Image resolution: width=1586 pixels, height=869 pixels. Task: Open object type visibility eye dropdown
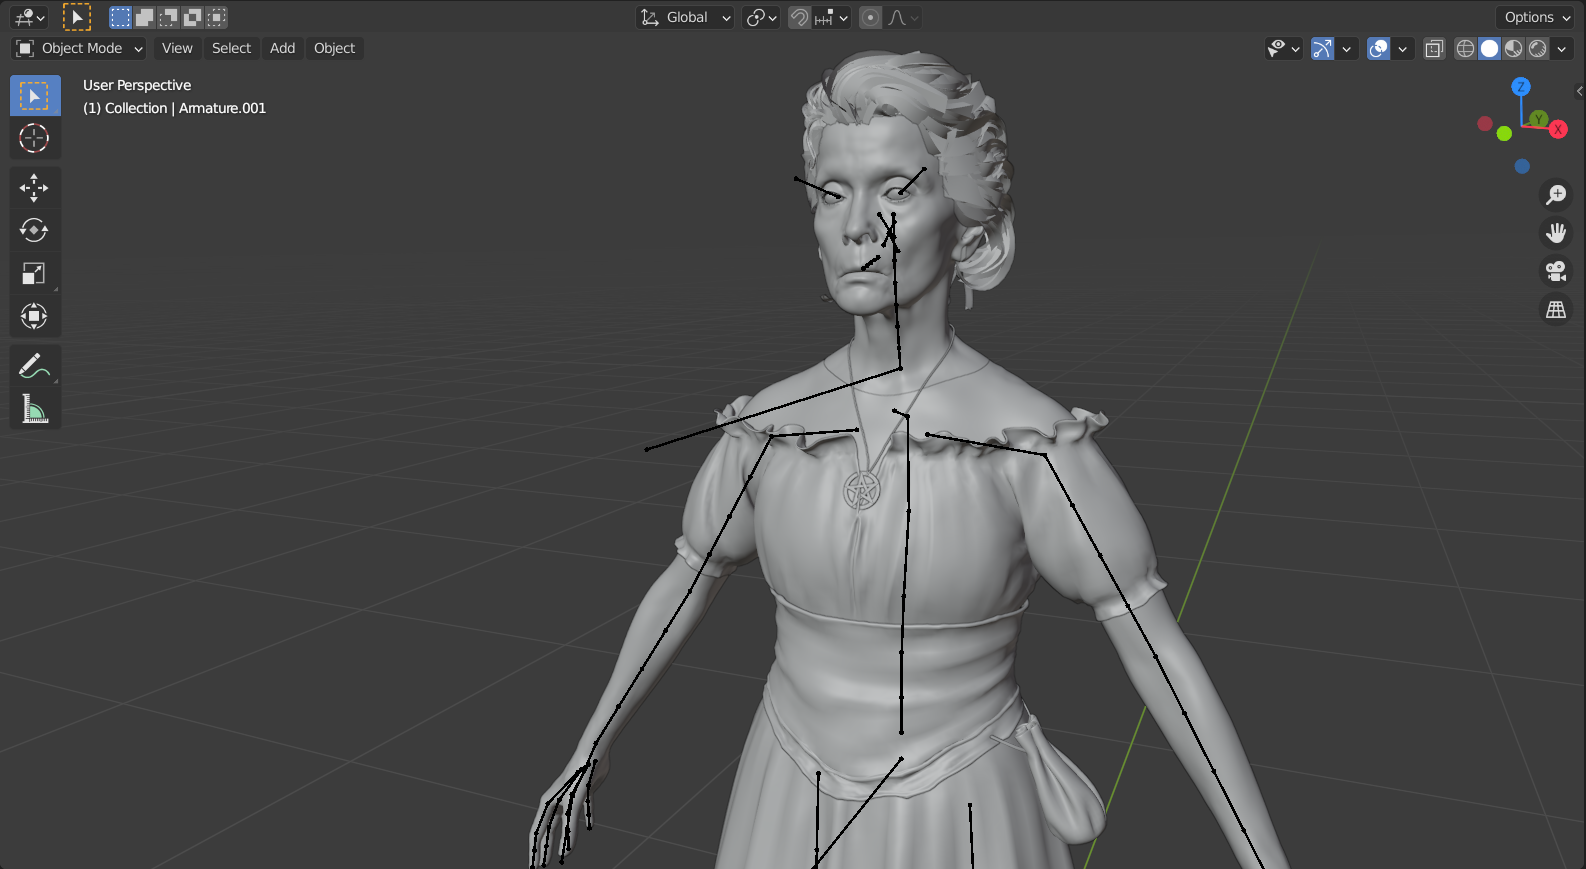1284,48
